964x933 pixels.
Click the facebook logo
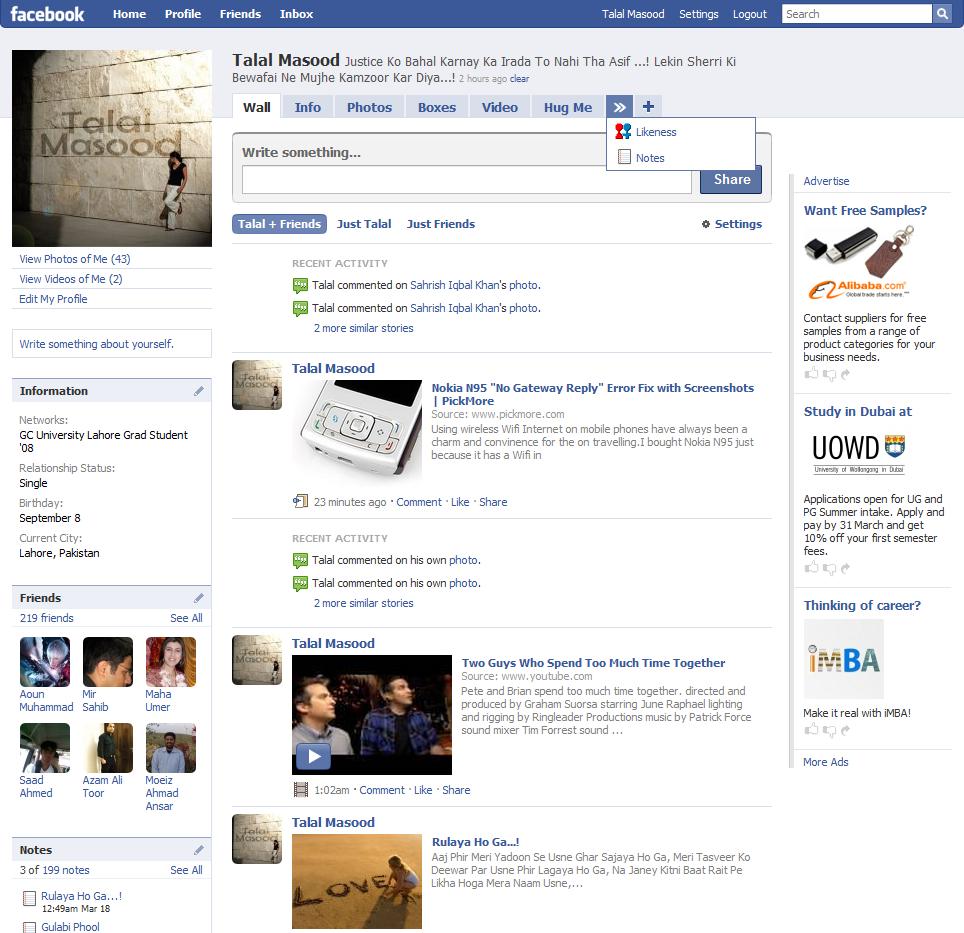[x=47, y=14]
